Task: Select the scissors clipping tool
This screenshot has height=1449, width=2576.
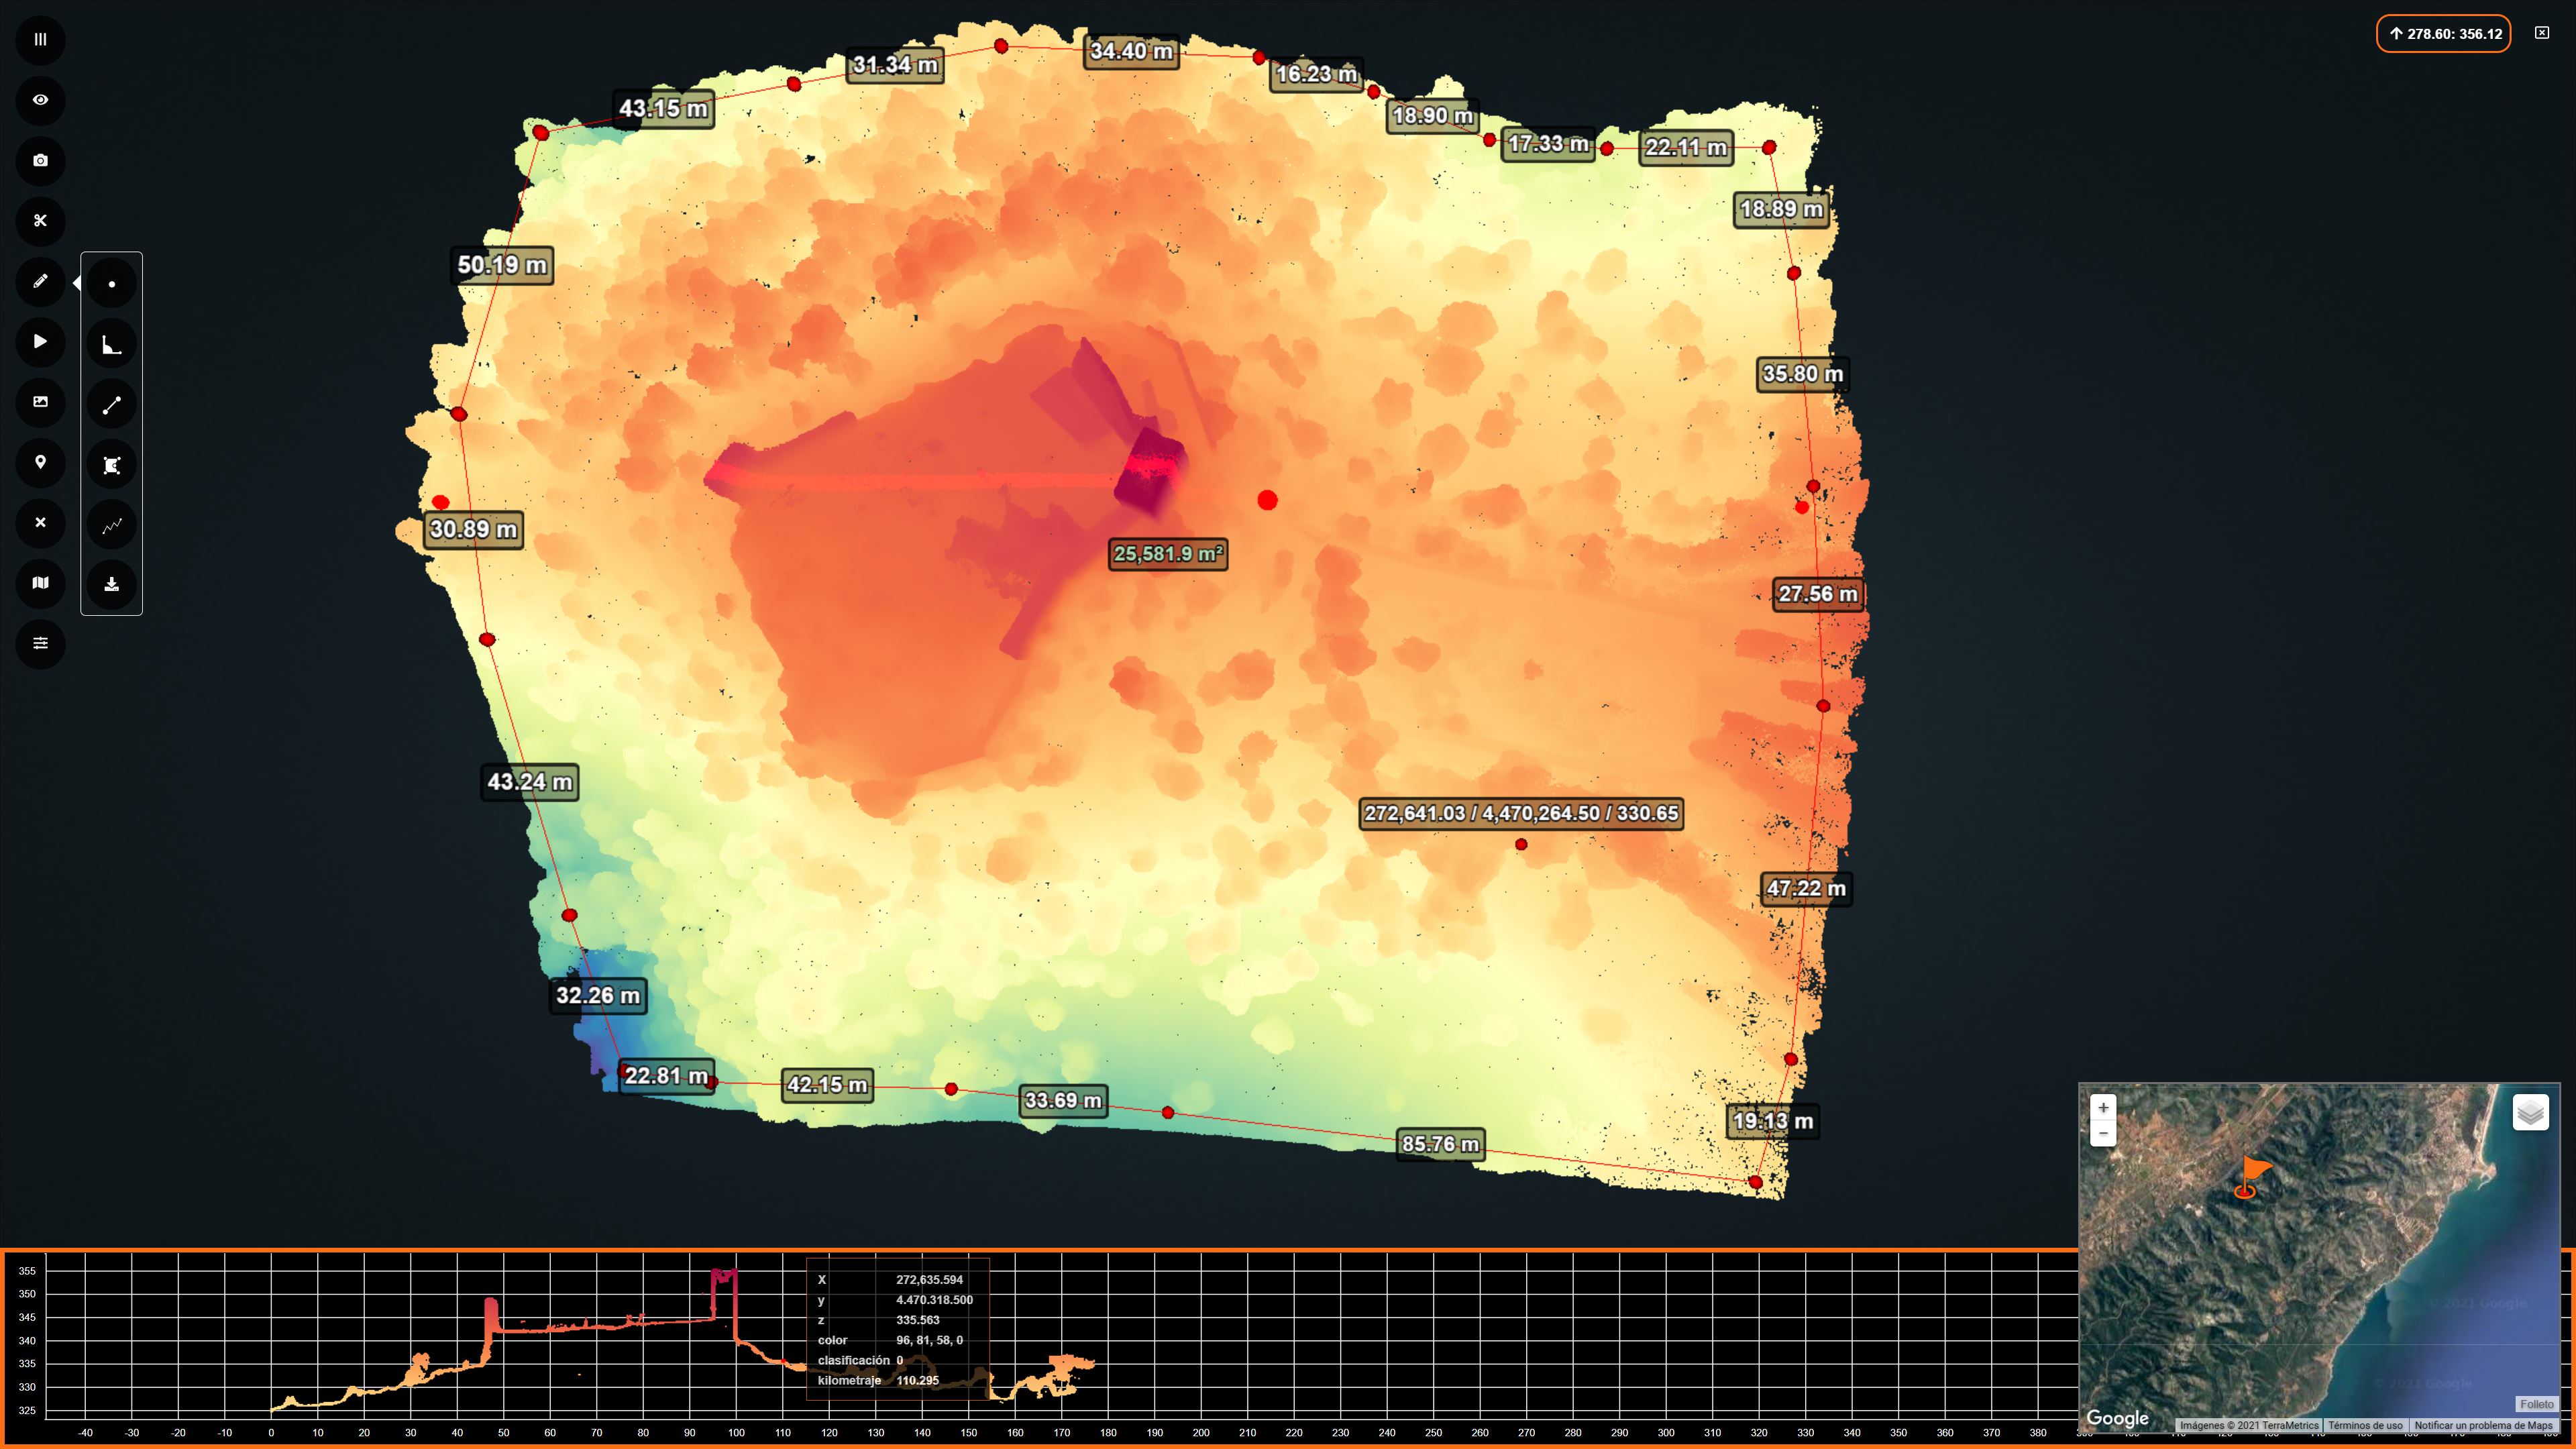Action: point(40,221)
